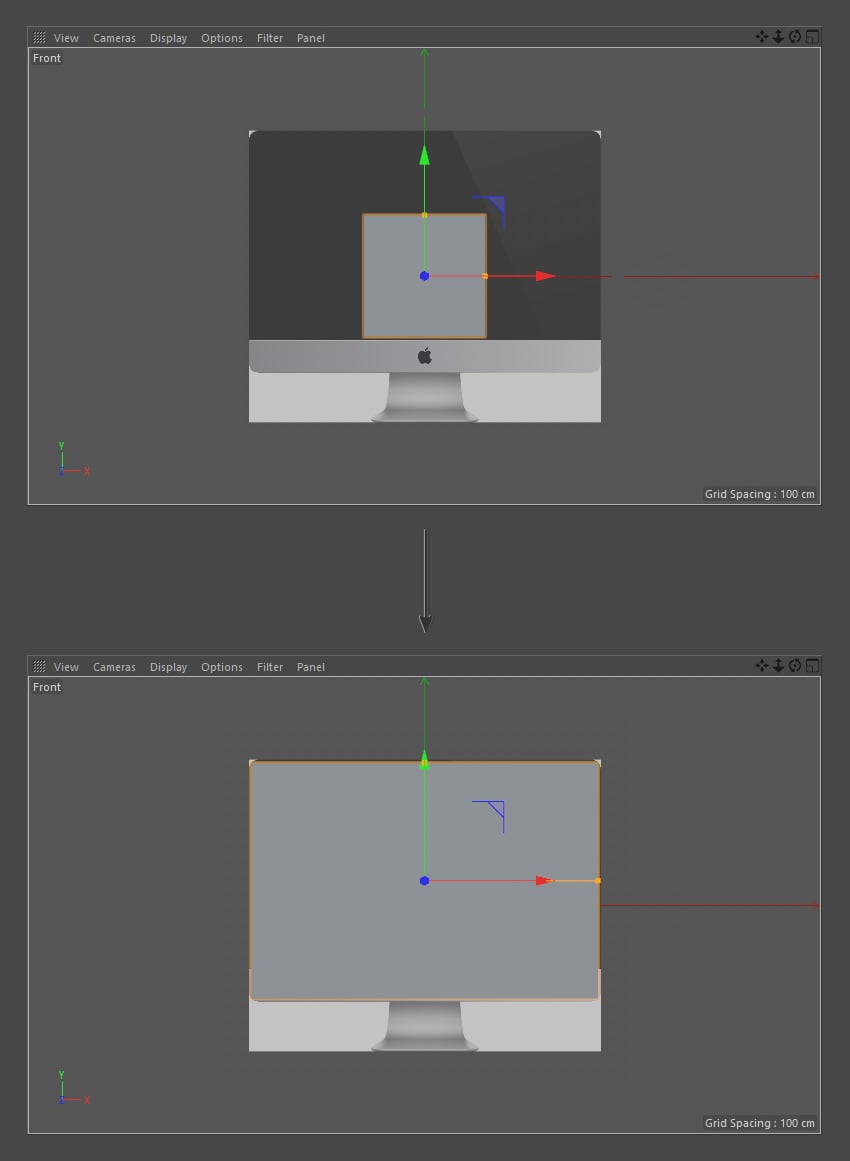This screenshot has width=850, height=1161.
Task: Click the move-camera icon of upper viewport
Action: (761, 37)
